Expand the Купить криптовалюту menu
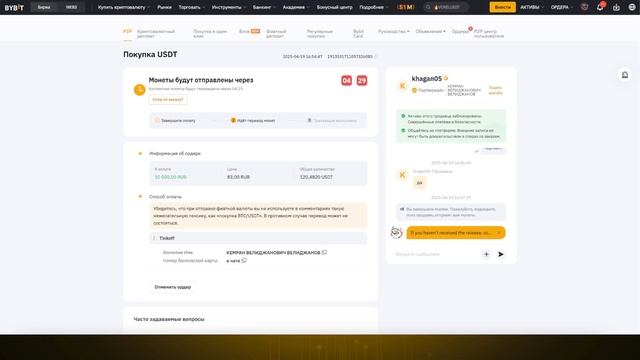 124,7
